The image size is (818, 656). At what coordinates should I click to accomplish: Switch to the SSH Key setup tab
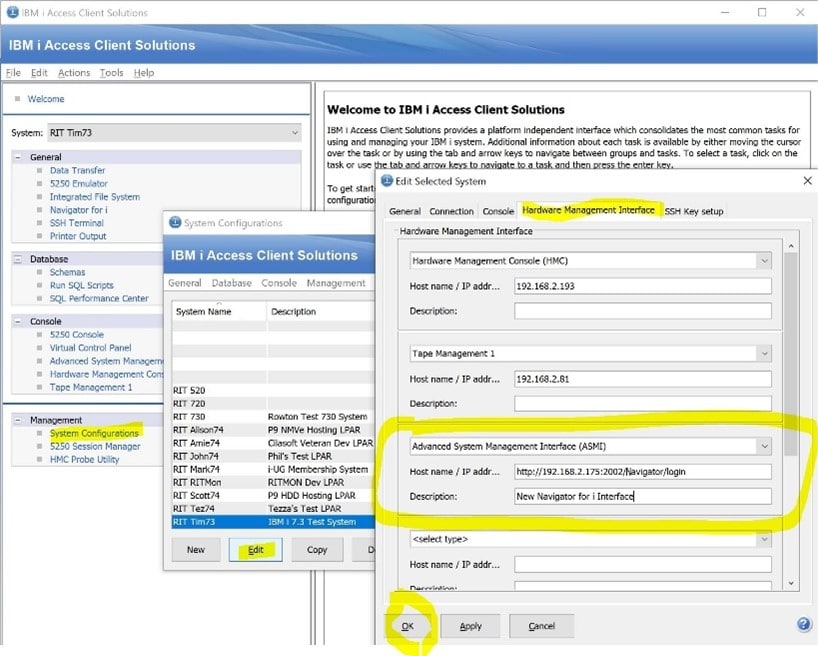coord(694,211)
